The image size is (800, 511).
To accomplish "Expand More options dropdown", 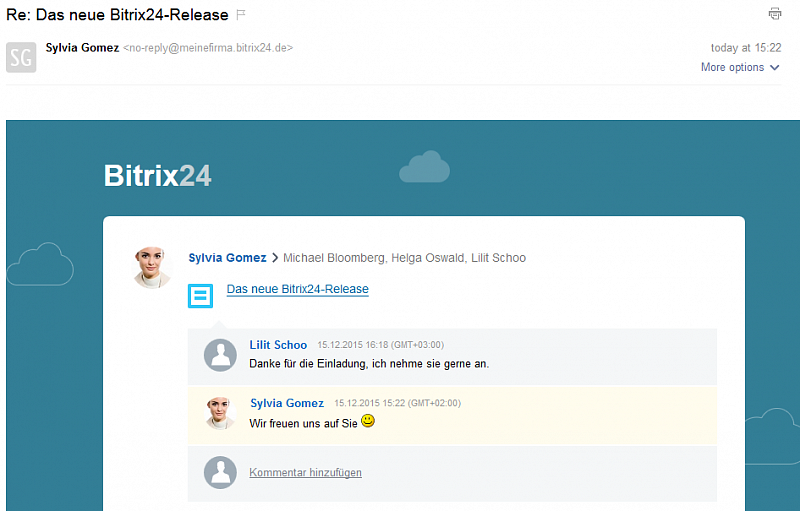I will coord(740,67).
